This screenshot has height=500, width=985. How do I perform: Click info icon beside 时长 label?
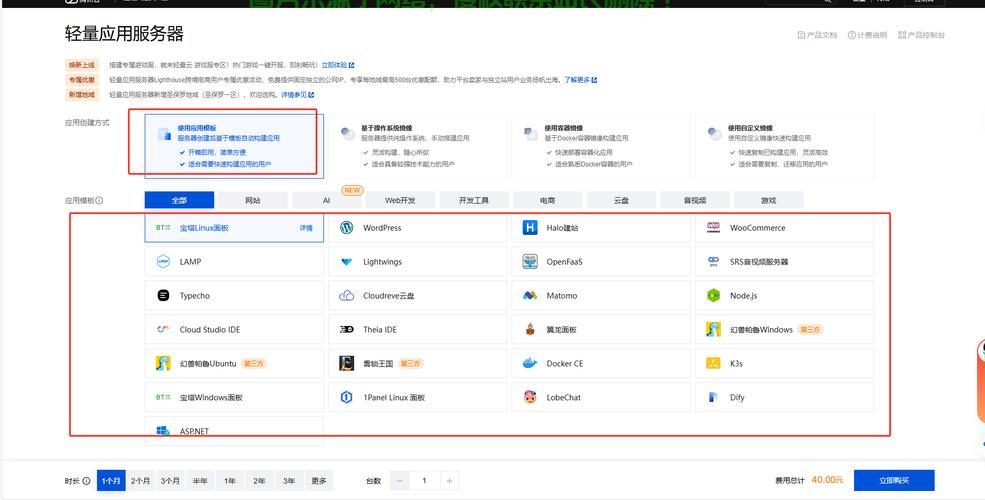coord(86,481)
